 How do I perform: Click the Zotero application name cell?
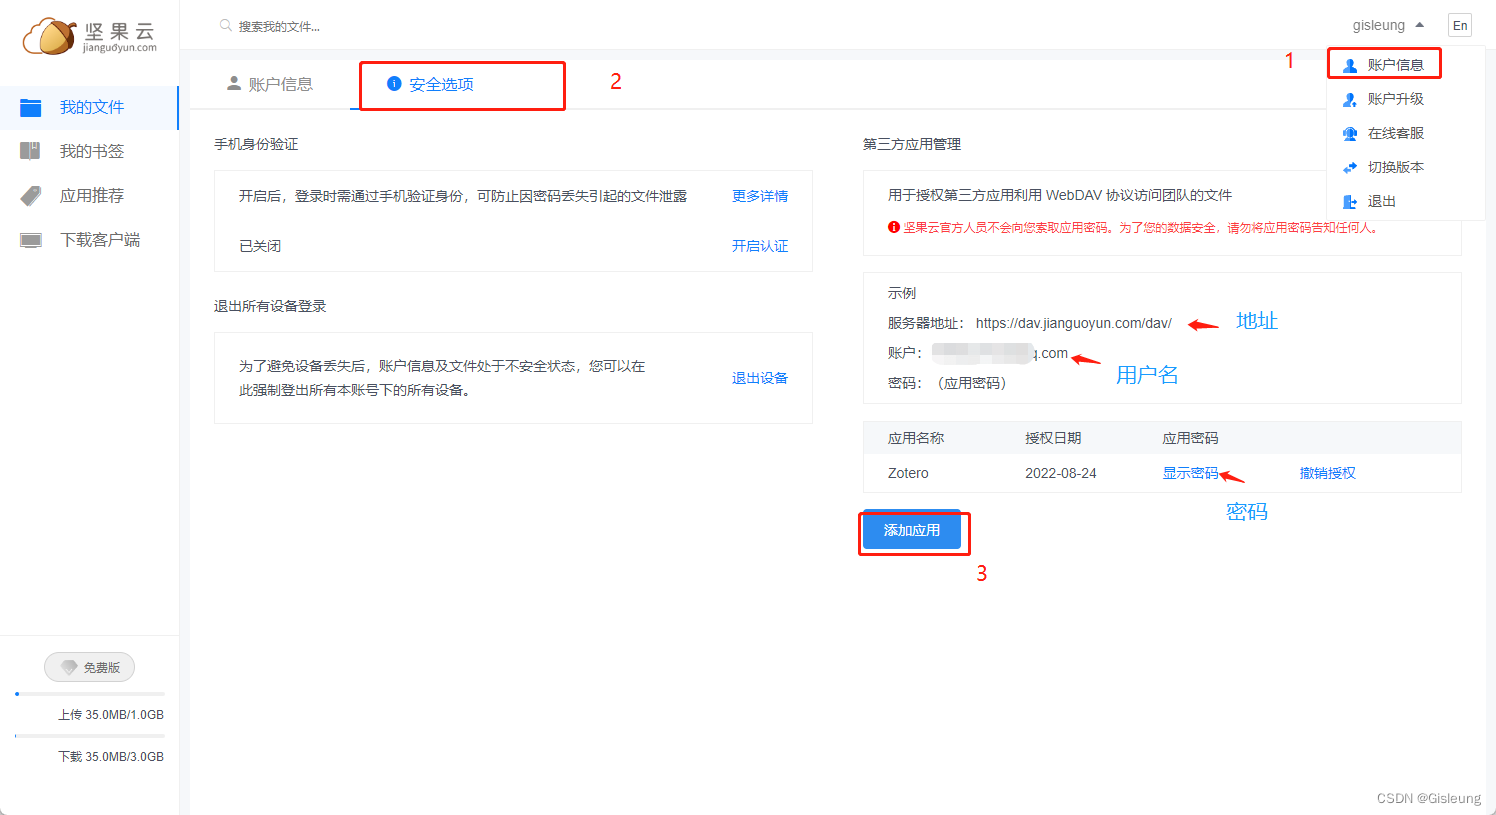(908, 473)
